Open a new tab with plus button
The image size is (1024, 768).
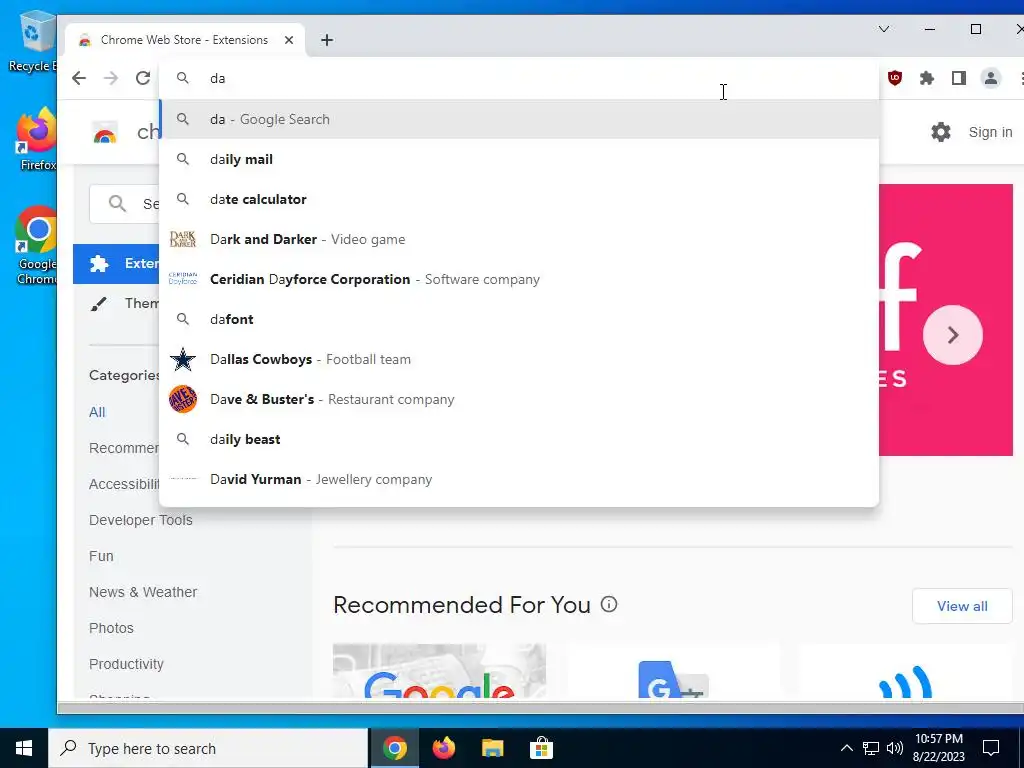327,40
